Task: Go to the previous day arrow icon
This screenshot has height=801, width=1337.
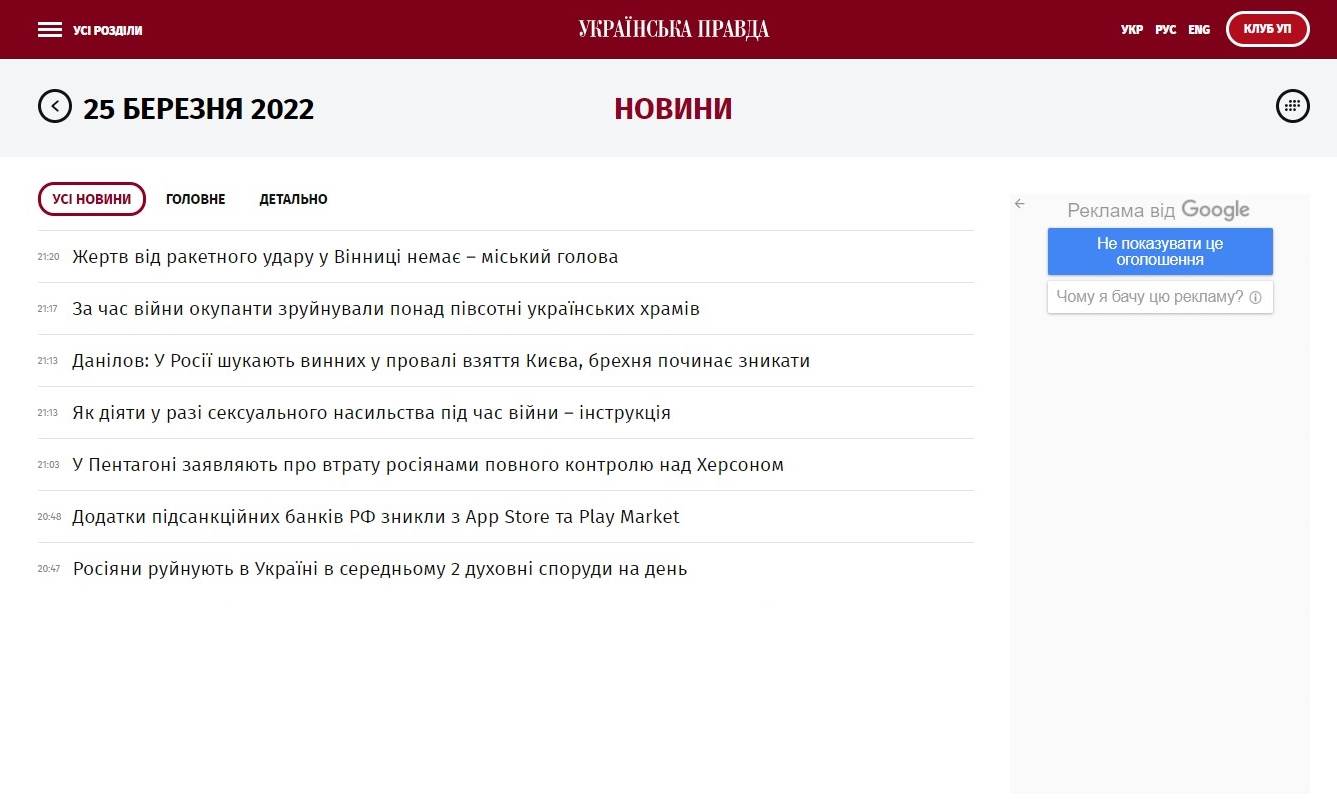Action: [x=55, y=106]
